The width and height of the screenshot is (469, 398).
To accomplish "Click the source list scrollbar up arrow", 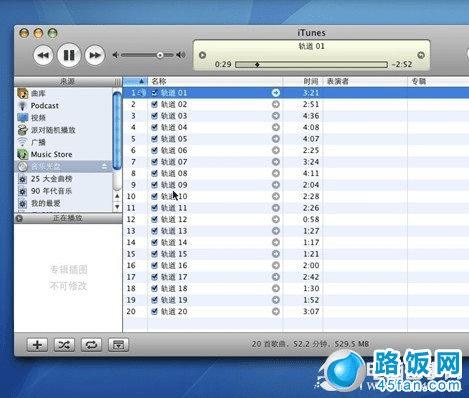I will 117,196.
